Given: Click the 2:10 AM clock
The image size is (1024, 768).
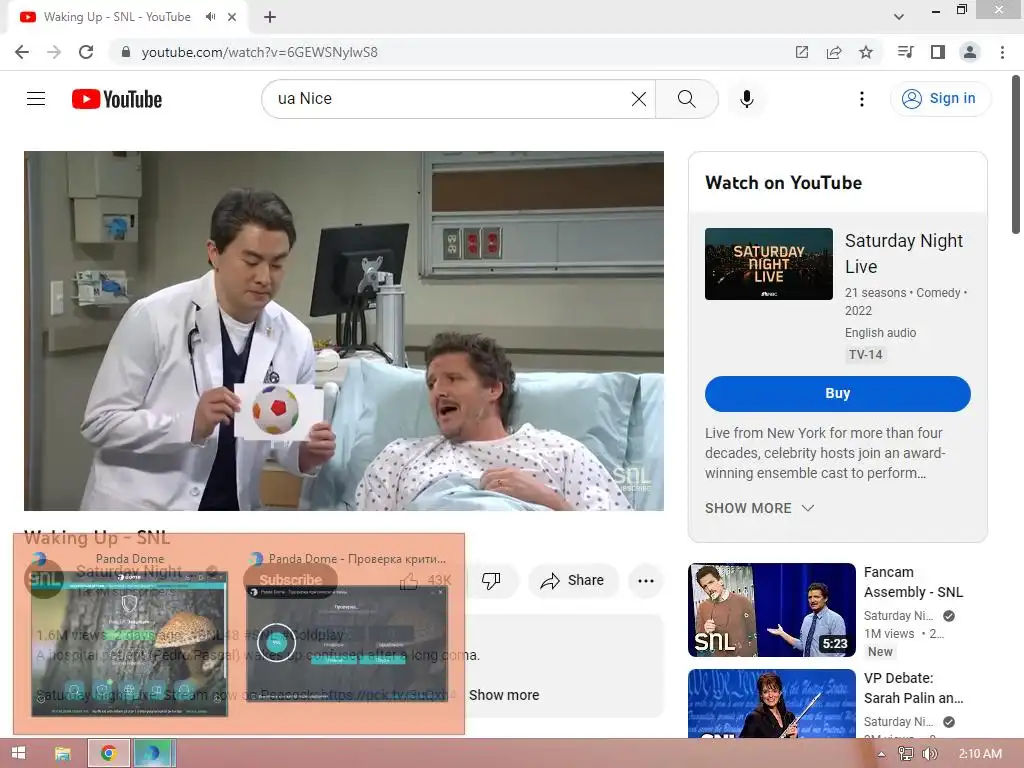Looking at the screenshot, I should click(980, 754).
